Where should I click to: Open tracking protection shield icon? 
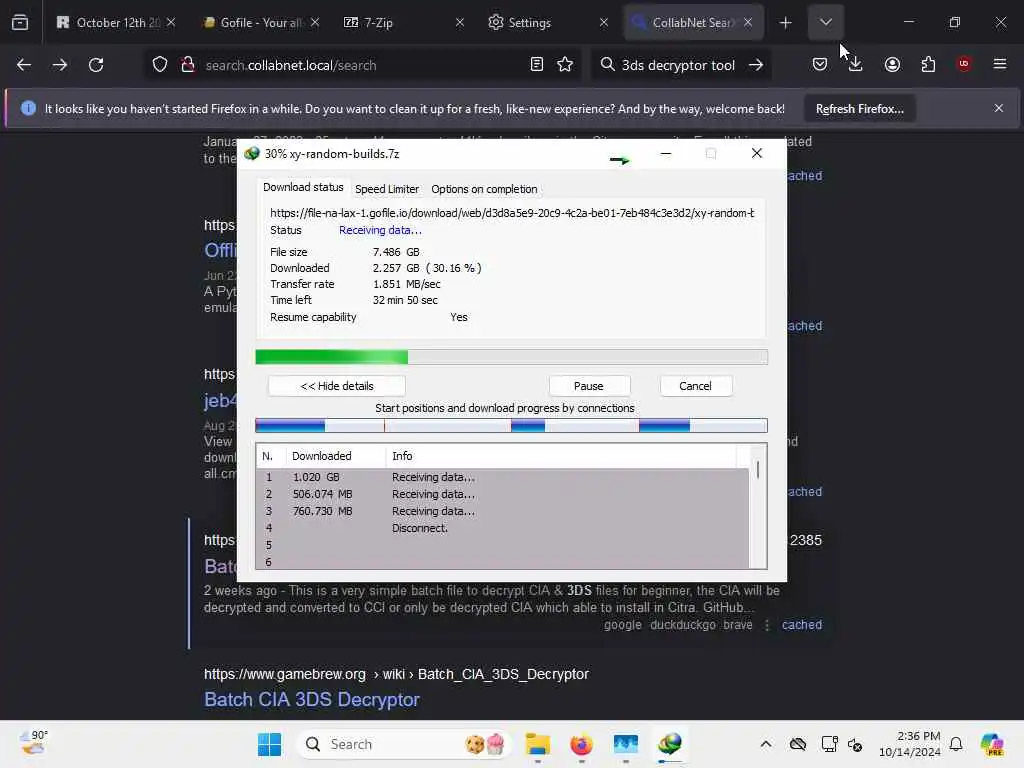point(160,65)
